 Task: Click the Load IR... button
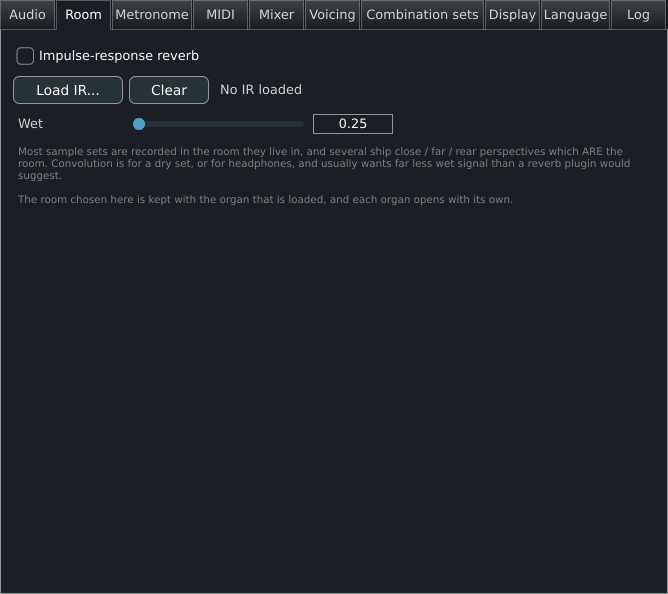tap(68, 90)
